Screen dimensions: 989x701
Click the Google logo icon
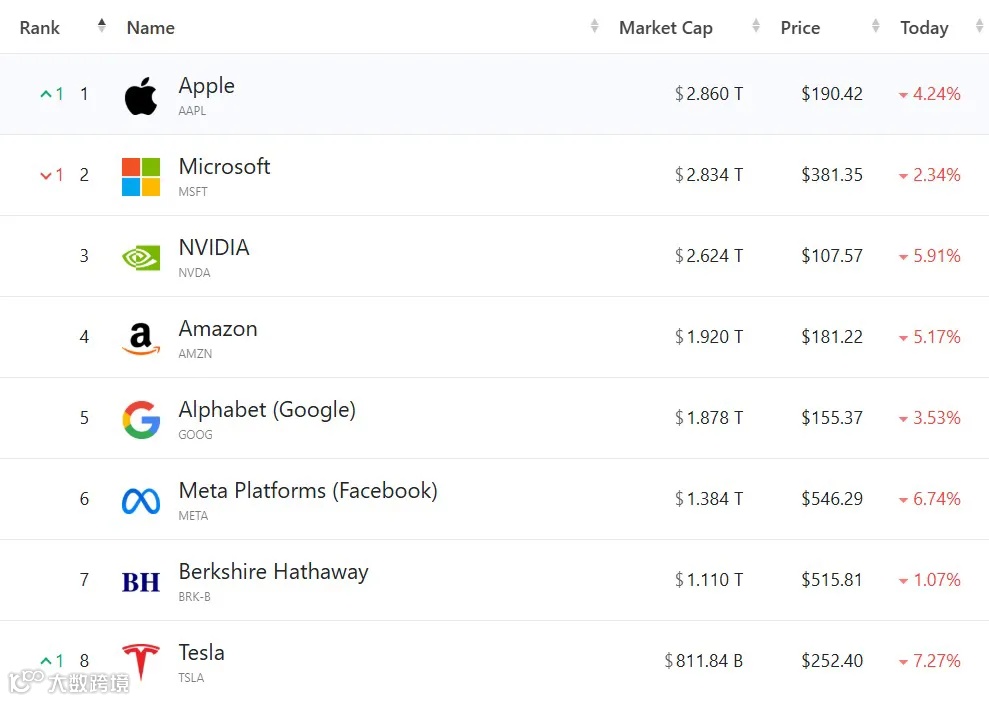(141, 419)
